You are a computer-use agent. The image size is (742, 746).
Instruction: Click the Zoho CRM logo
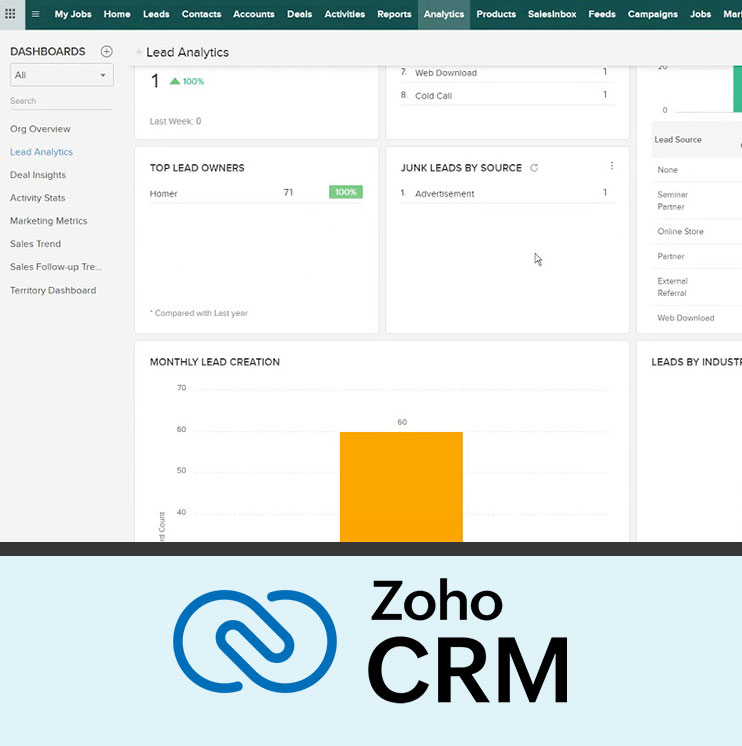pyautogui.click(x=370, y=642)
